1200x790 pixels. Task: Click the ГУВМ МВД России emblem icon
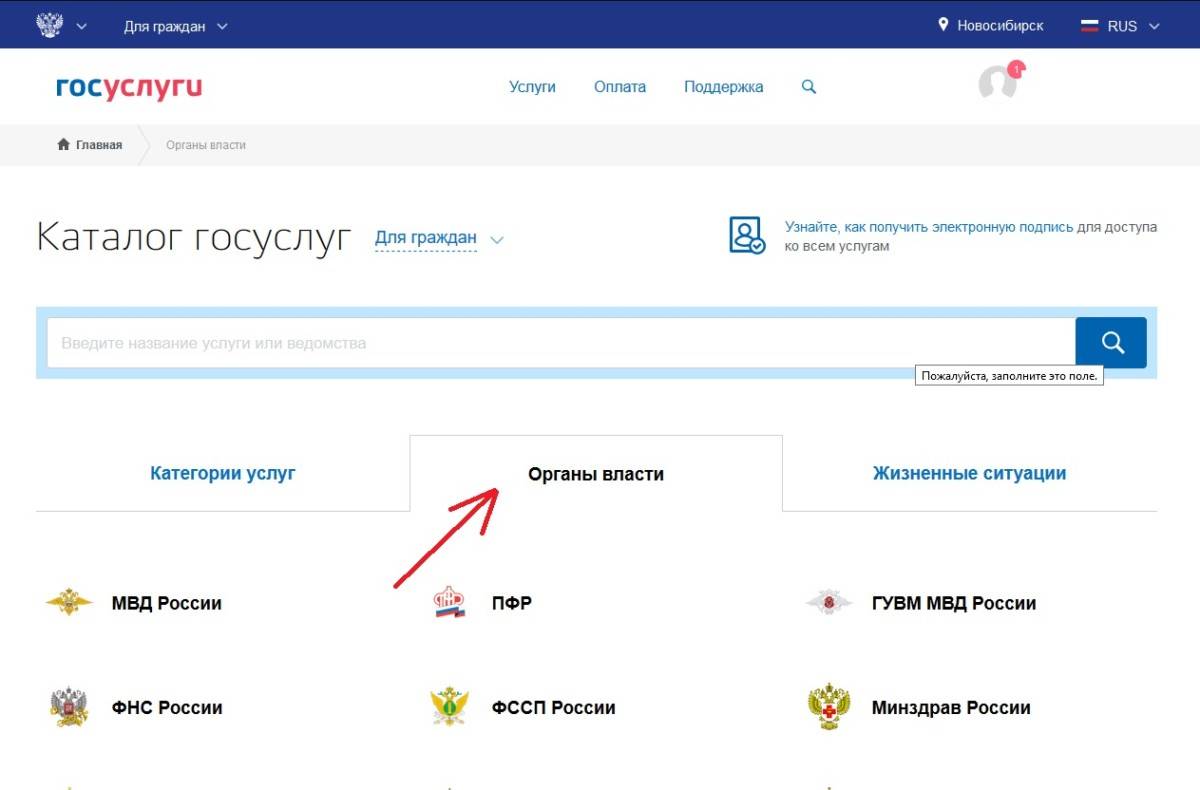click(828, 603)
